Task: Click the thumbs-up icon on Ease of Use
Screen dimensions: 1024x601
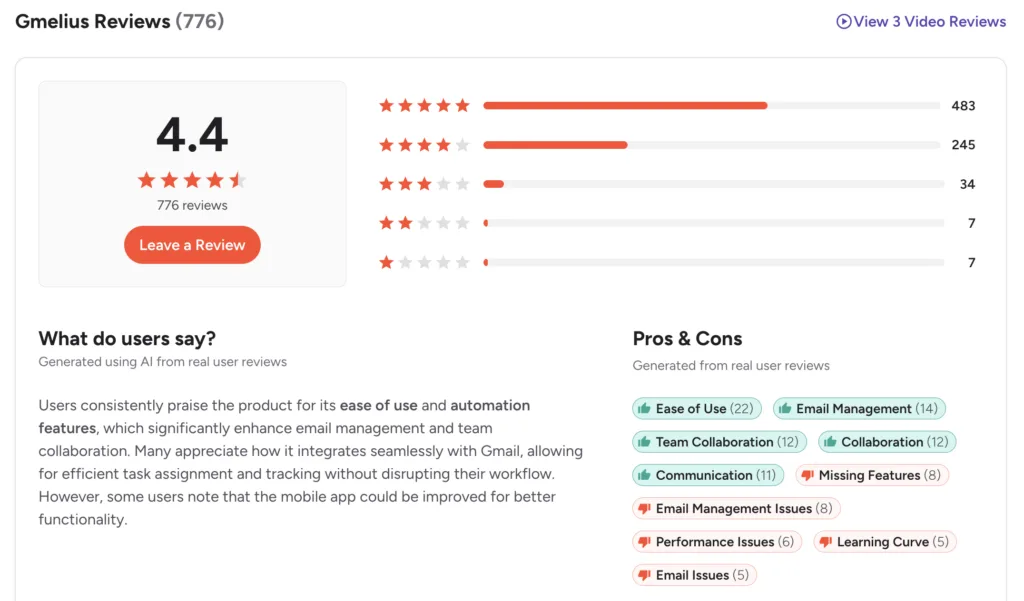Action: (x=644, y=409)
